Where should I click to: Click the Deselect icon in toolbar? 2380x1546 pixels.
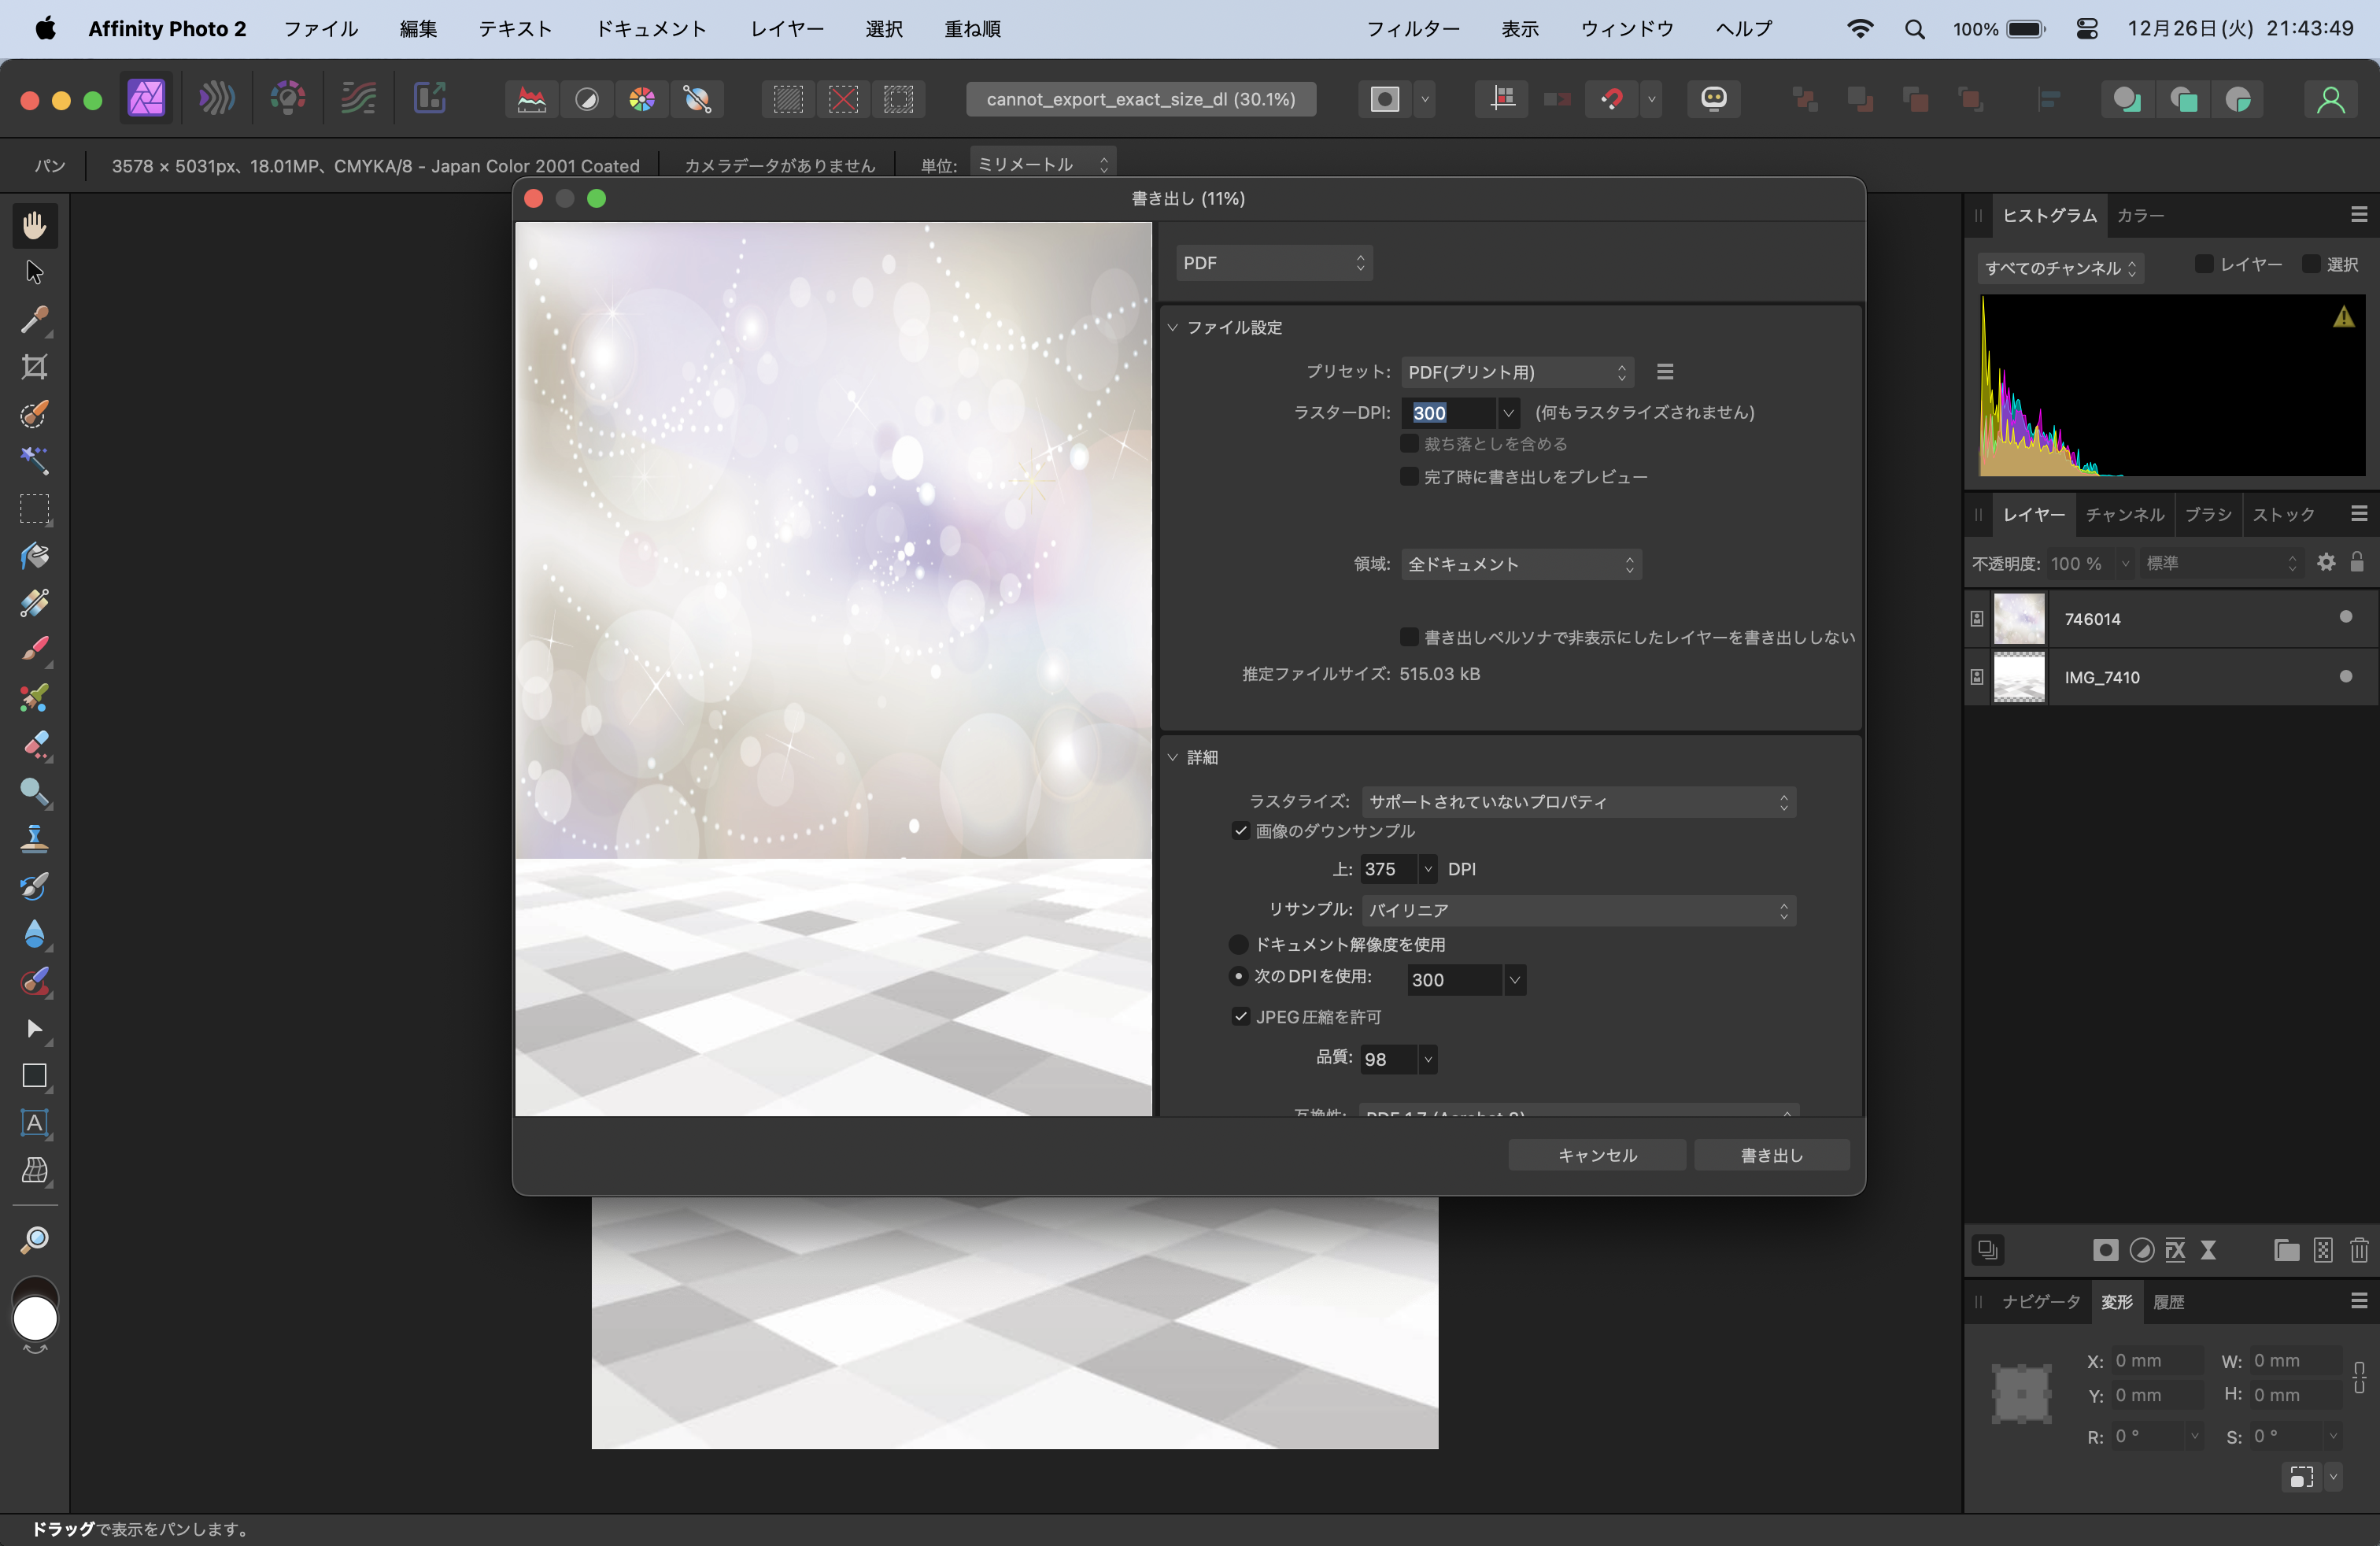[843, 99]
